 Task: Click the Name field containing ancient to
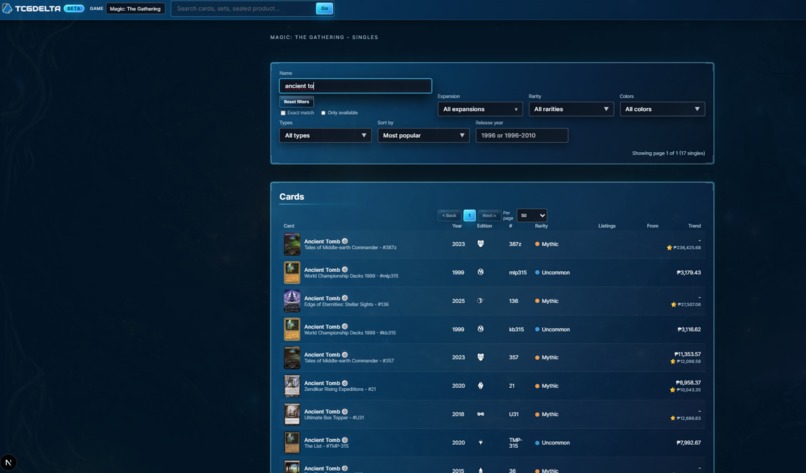click(x=355, y=86)
